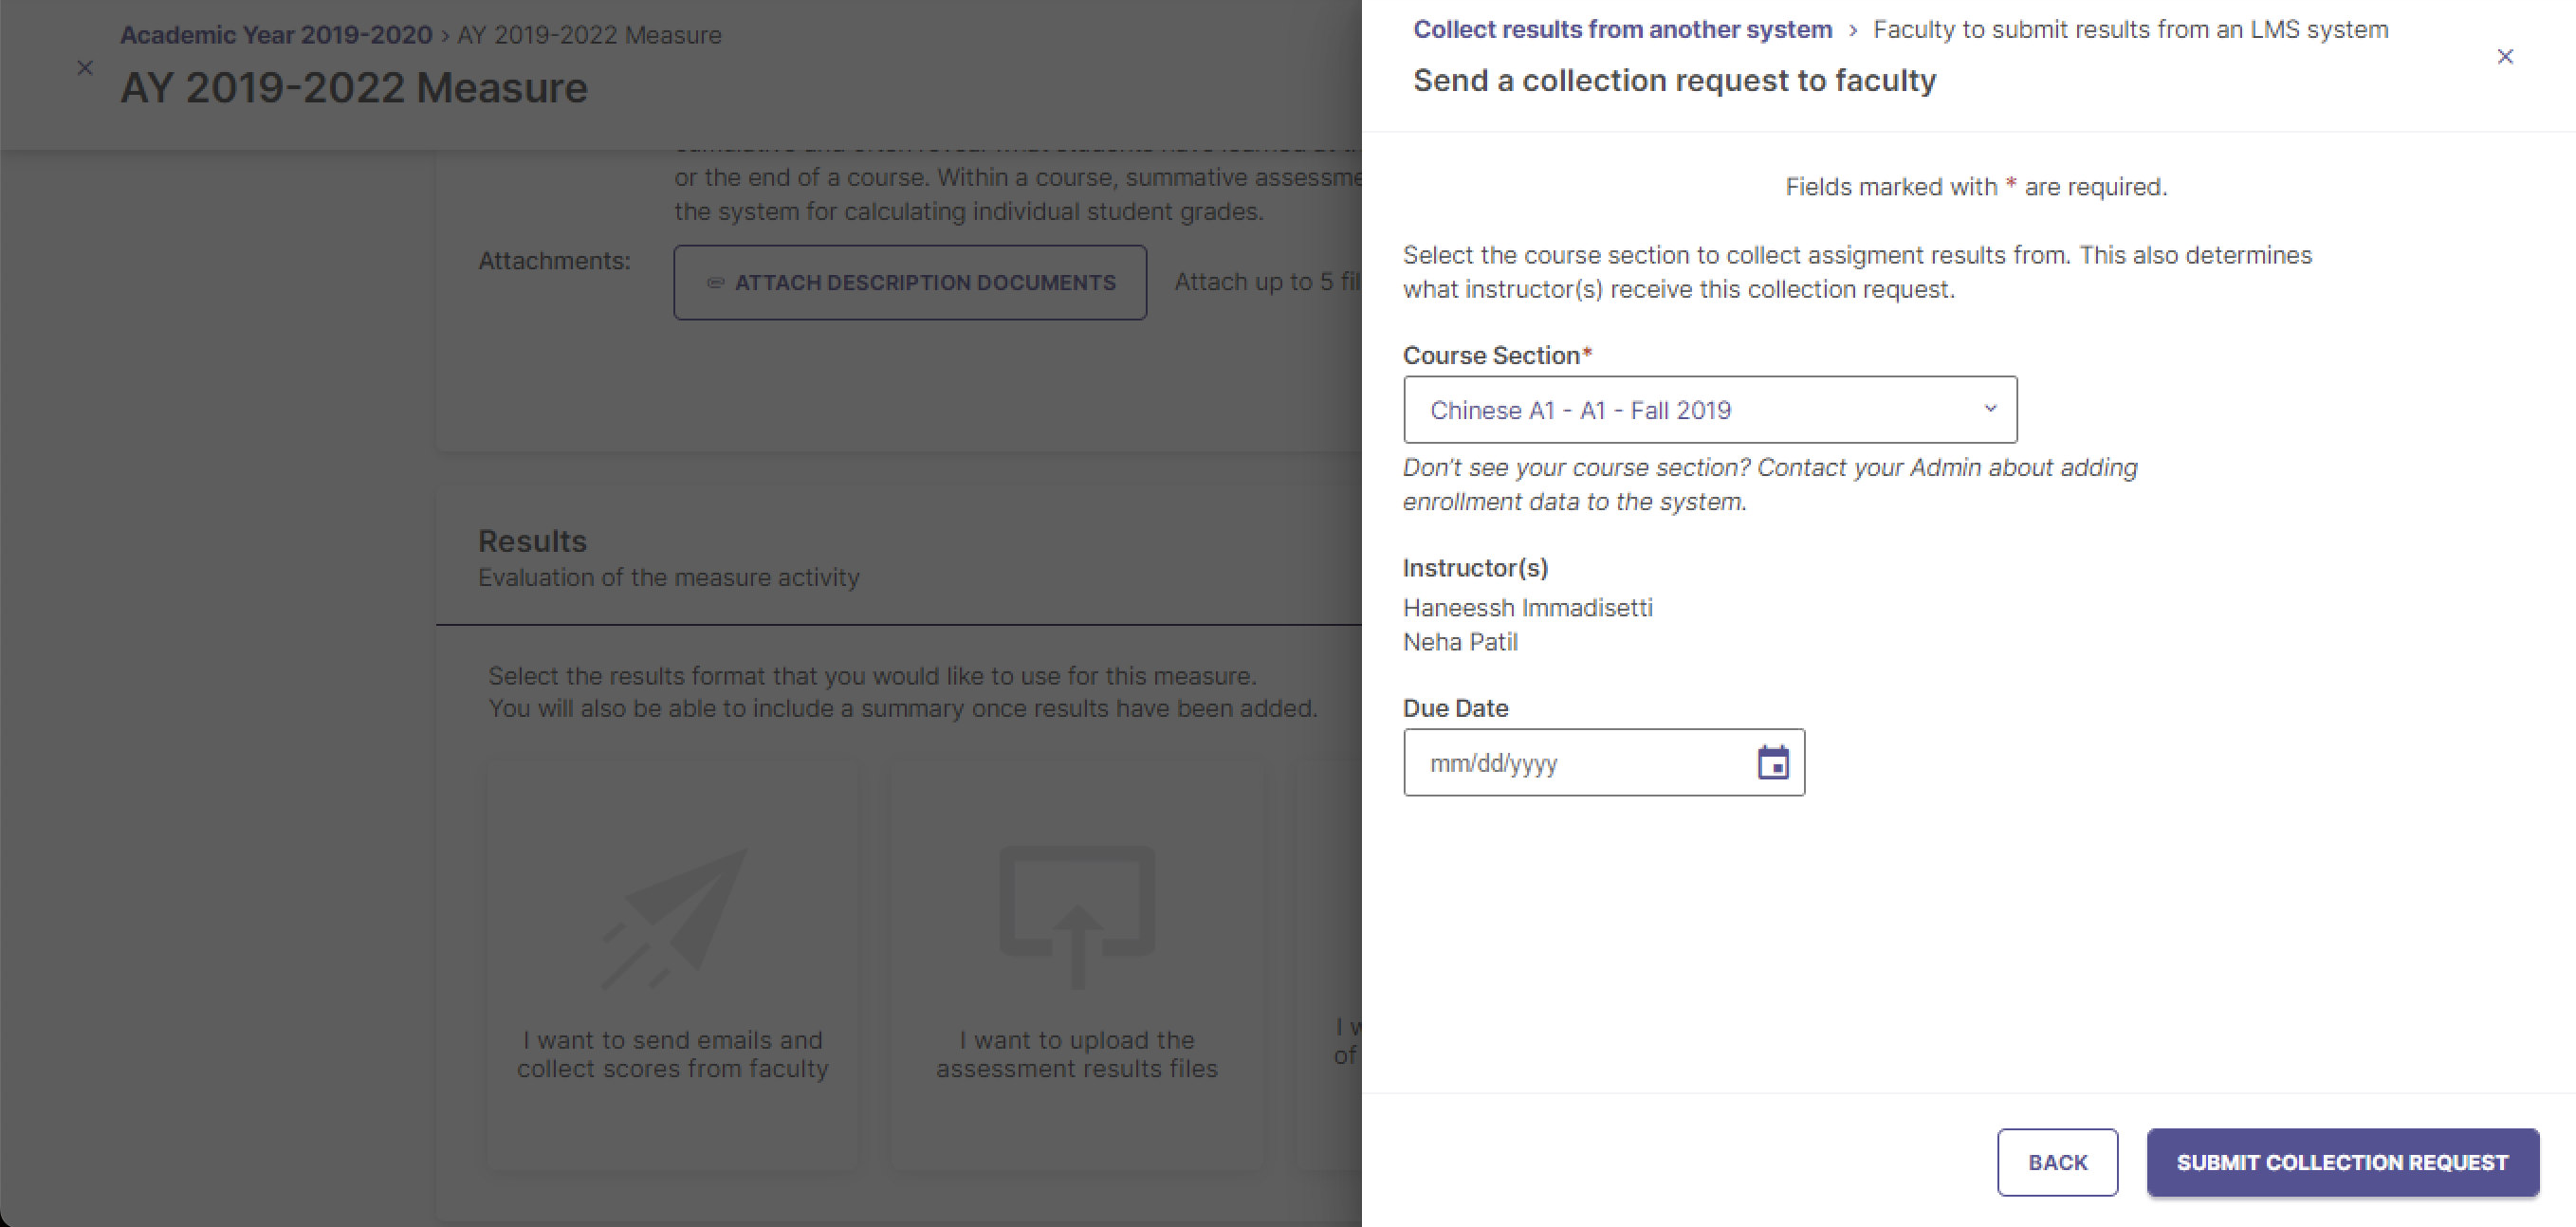Click the Due Date label
Screen dimensions: 2576x1227
click(1455, 708)
